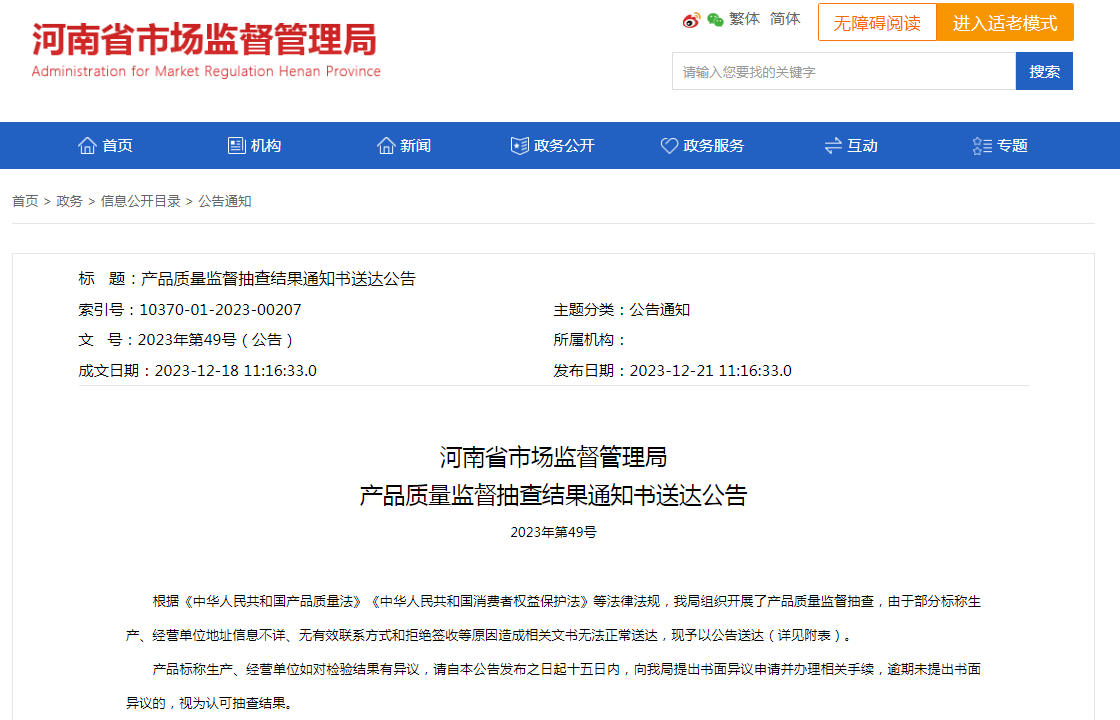Open 公告通知 breadcrumb link
Image resolution: width=1120 pixels, height=720 pixels.
(225, 201)
